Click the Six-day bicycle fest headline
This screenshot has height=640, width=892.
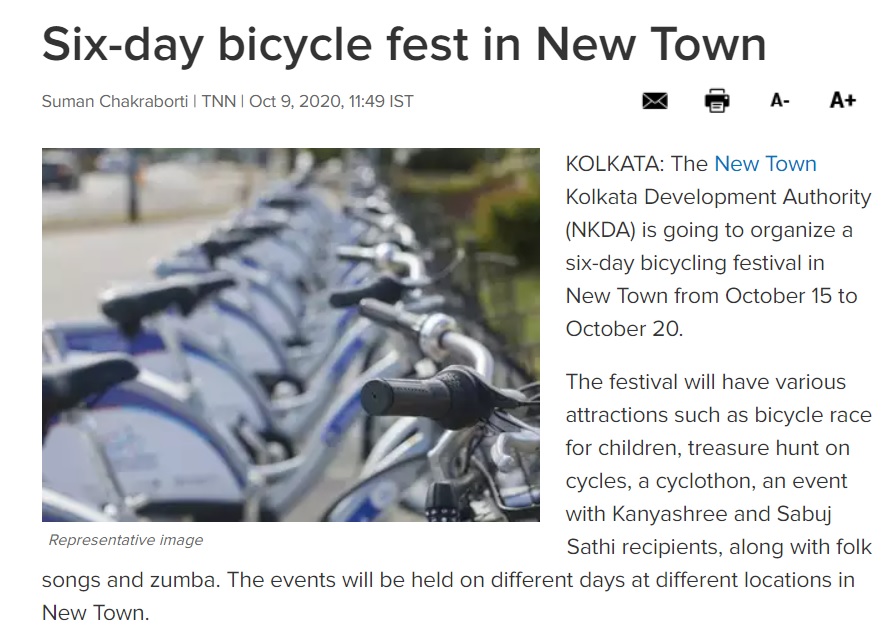click(x=403, y=44)
